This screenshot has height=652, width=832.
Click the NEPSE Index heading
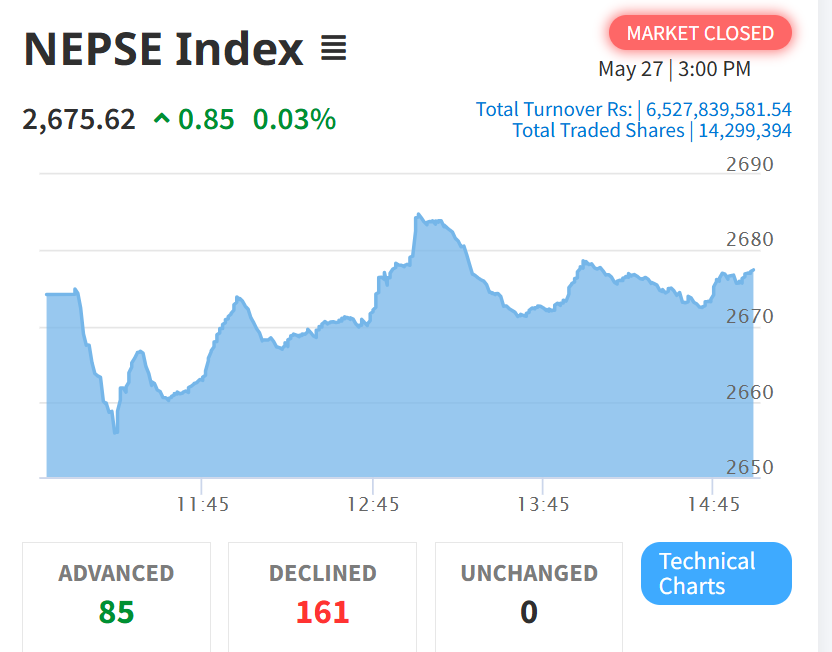pyautogui.click(x=163, y=48)
